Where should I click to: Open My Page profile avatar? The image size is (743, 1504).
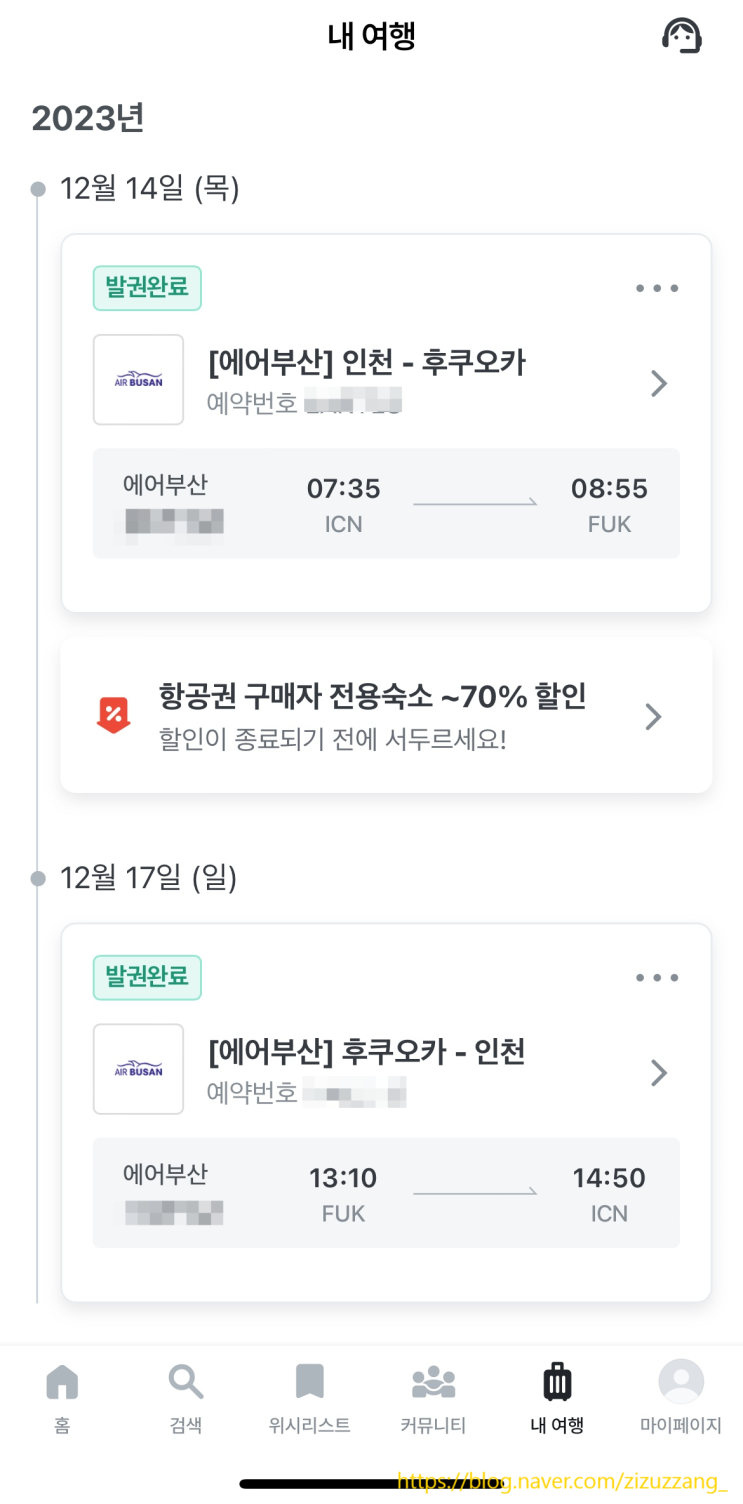point(681,1383)
